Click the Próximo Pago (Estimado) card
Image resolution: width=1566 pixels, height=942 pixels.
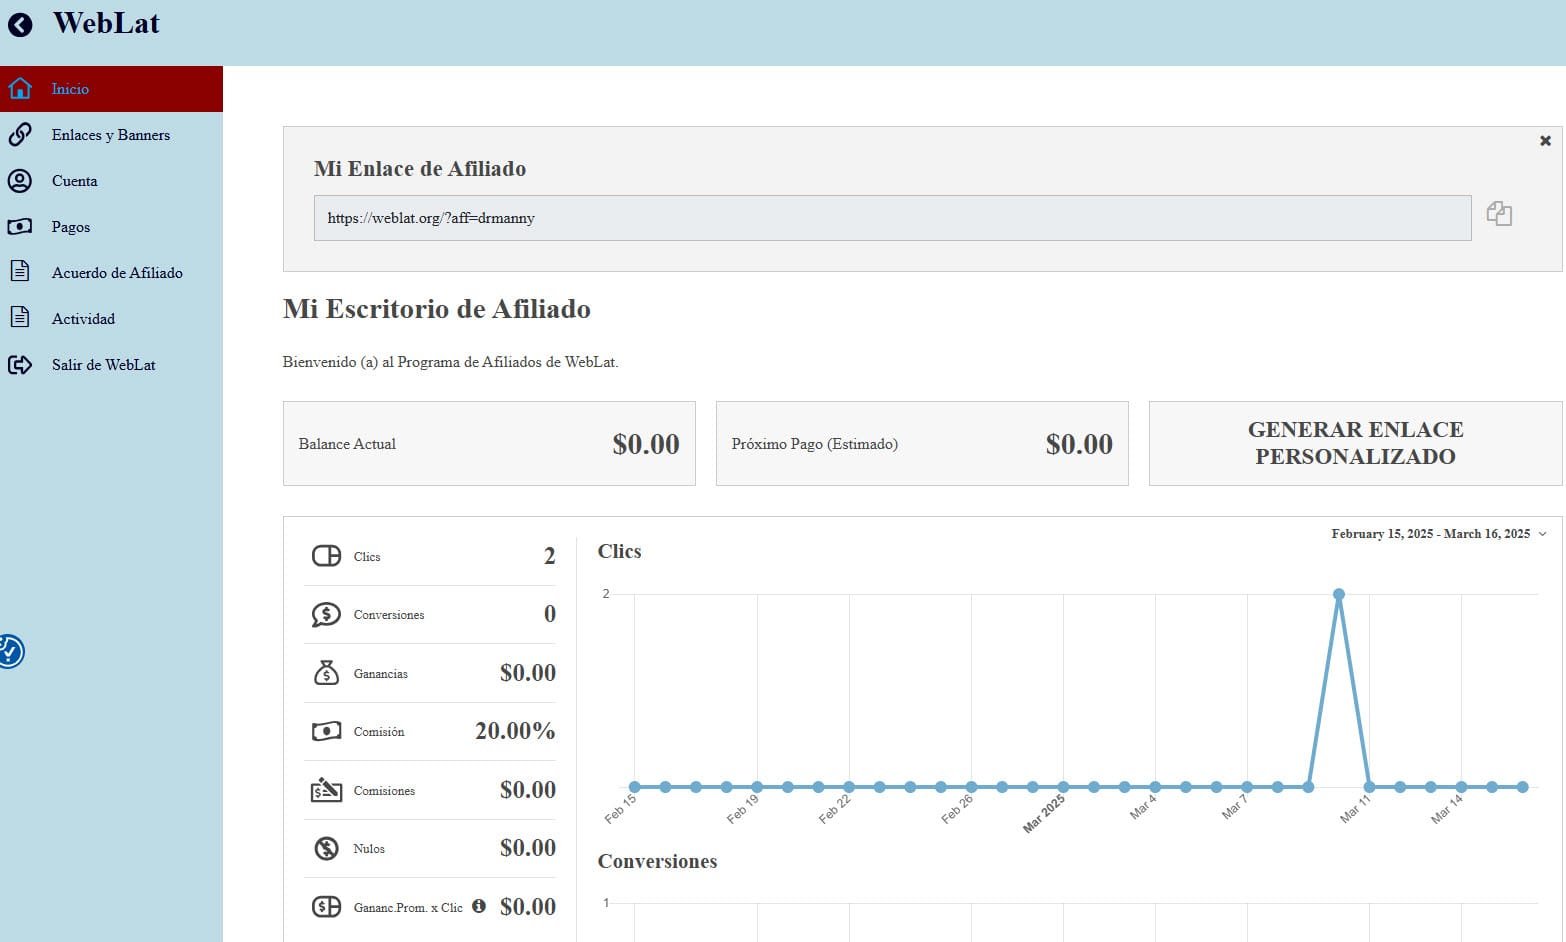(x=921, y=444)
